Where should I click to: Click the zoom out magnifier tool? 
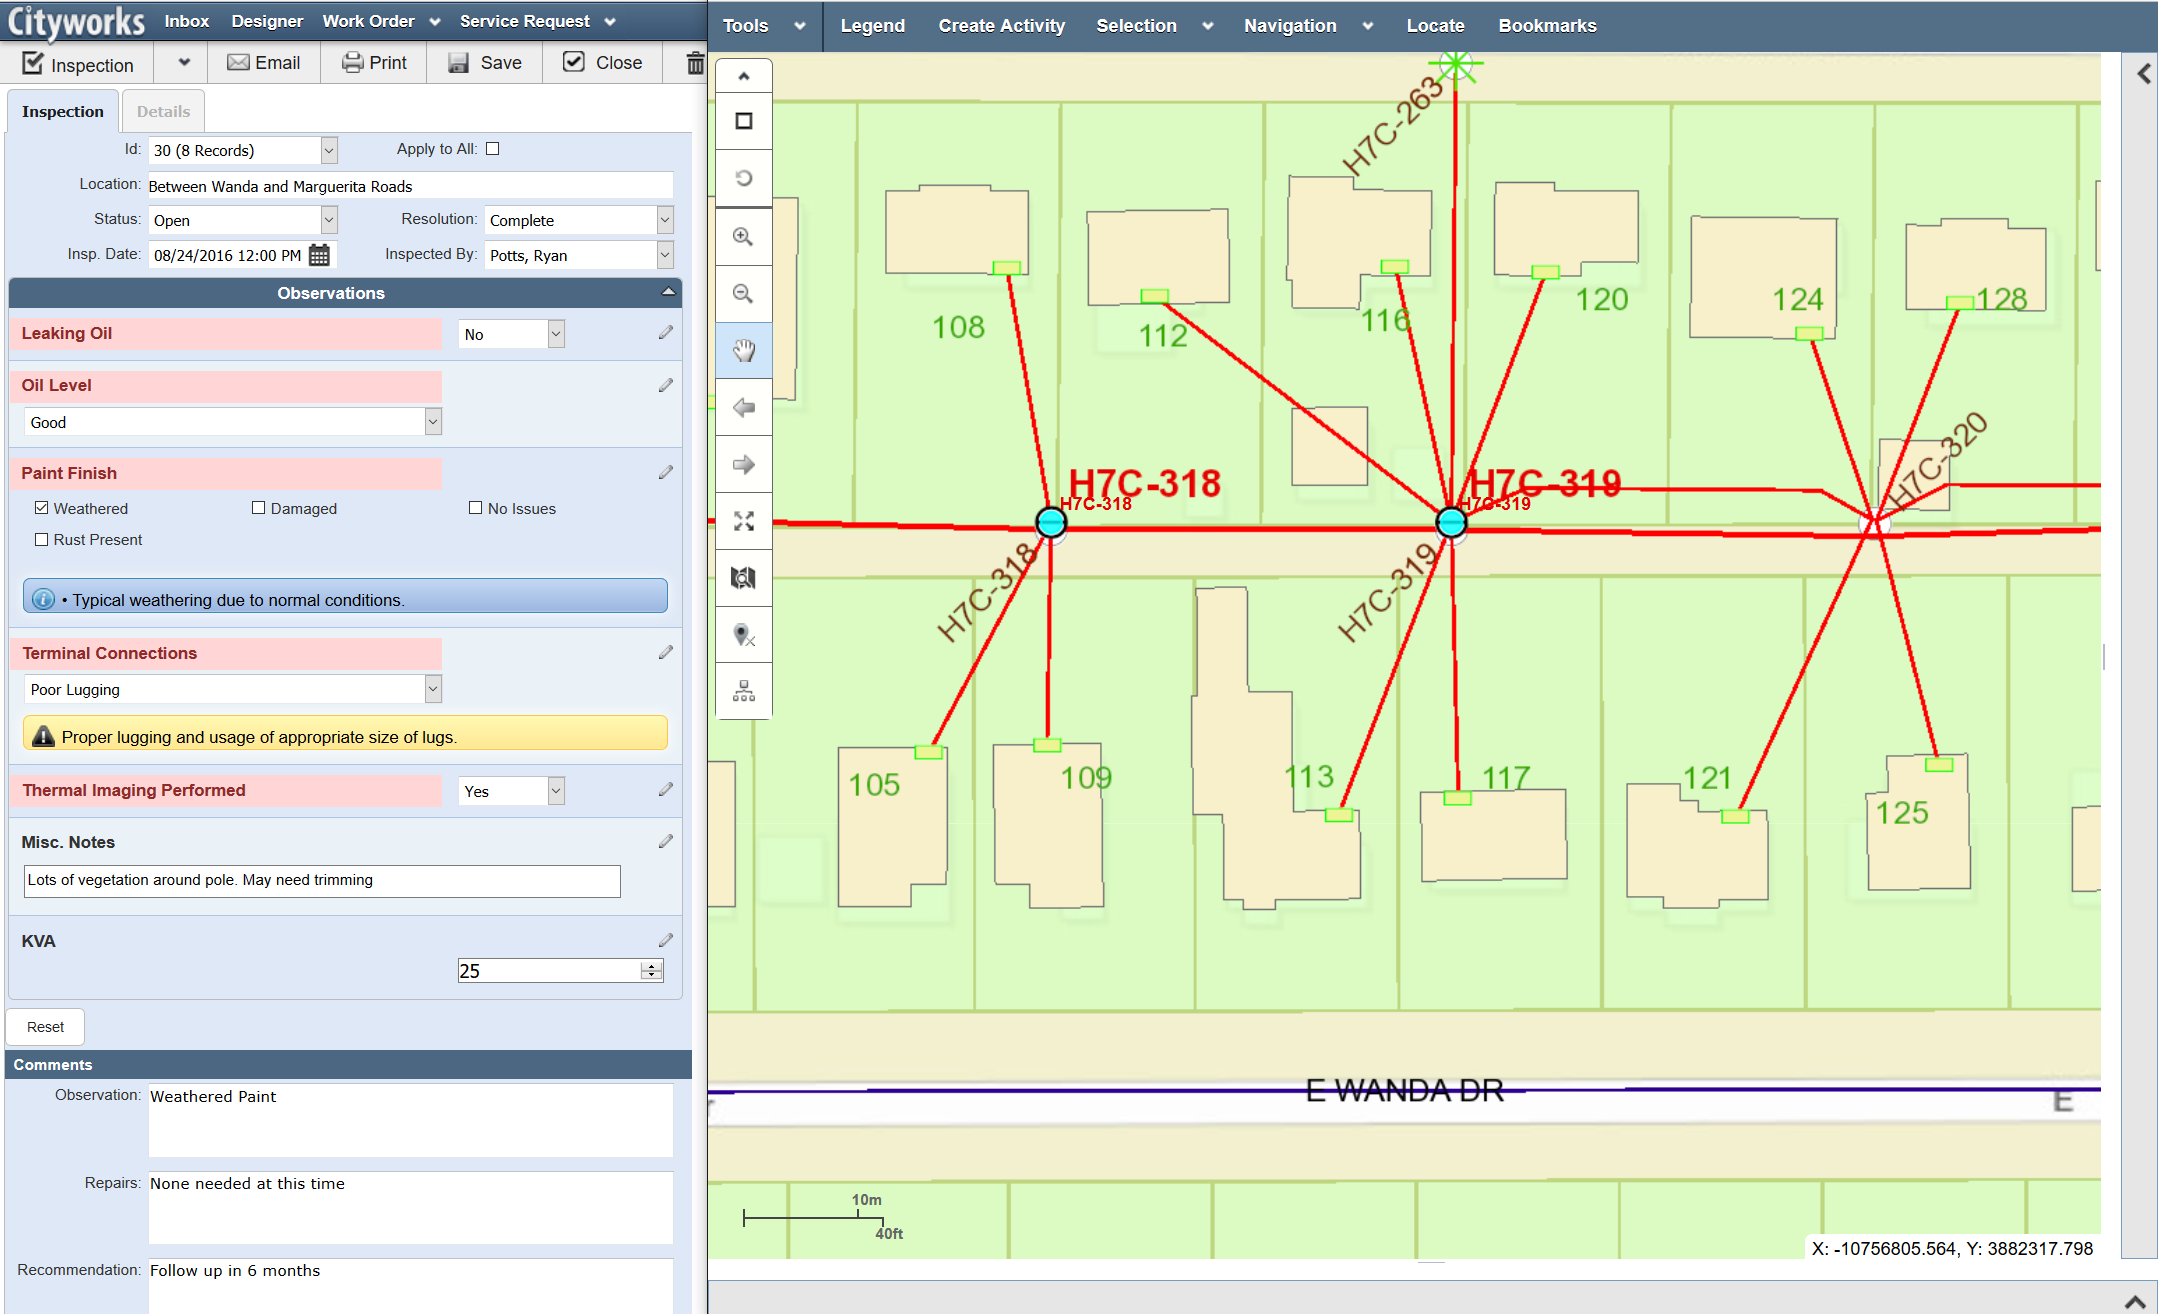[743, 294]
